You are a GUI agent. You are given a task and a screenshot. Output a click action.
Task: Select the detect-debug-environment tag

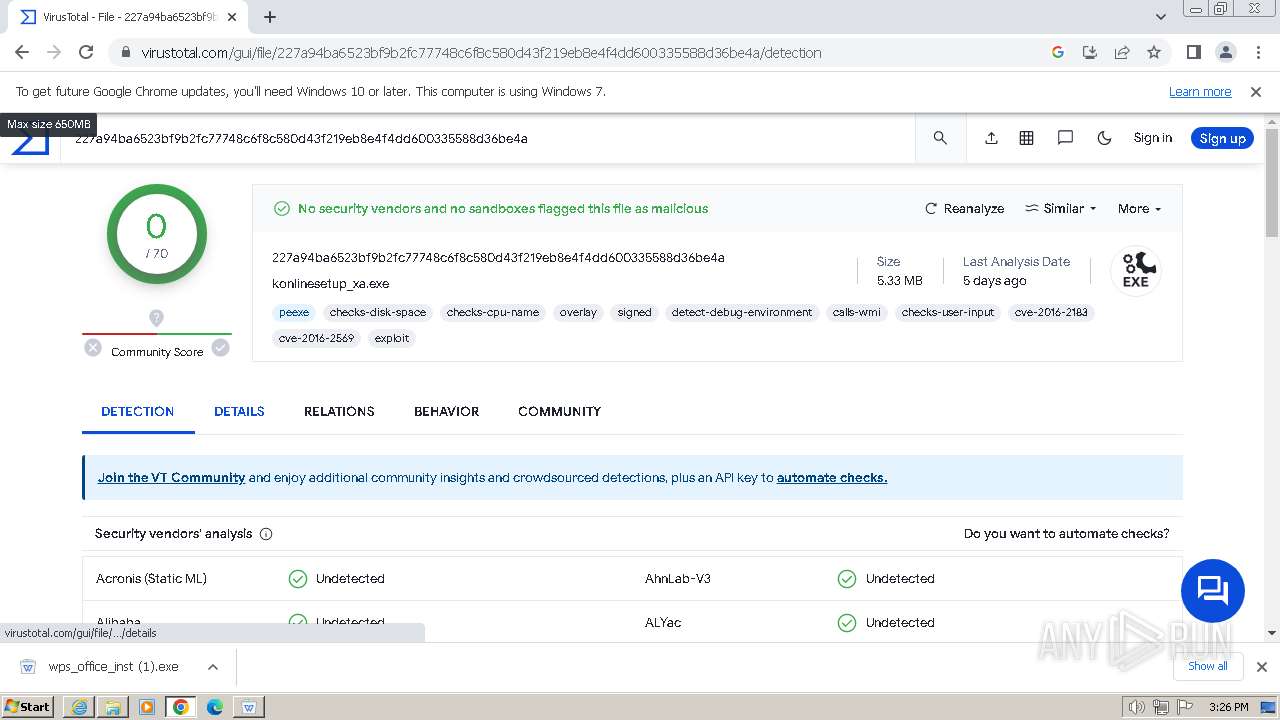pyautogui.click(x=742, y=312)
